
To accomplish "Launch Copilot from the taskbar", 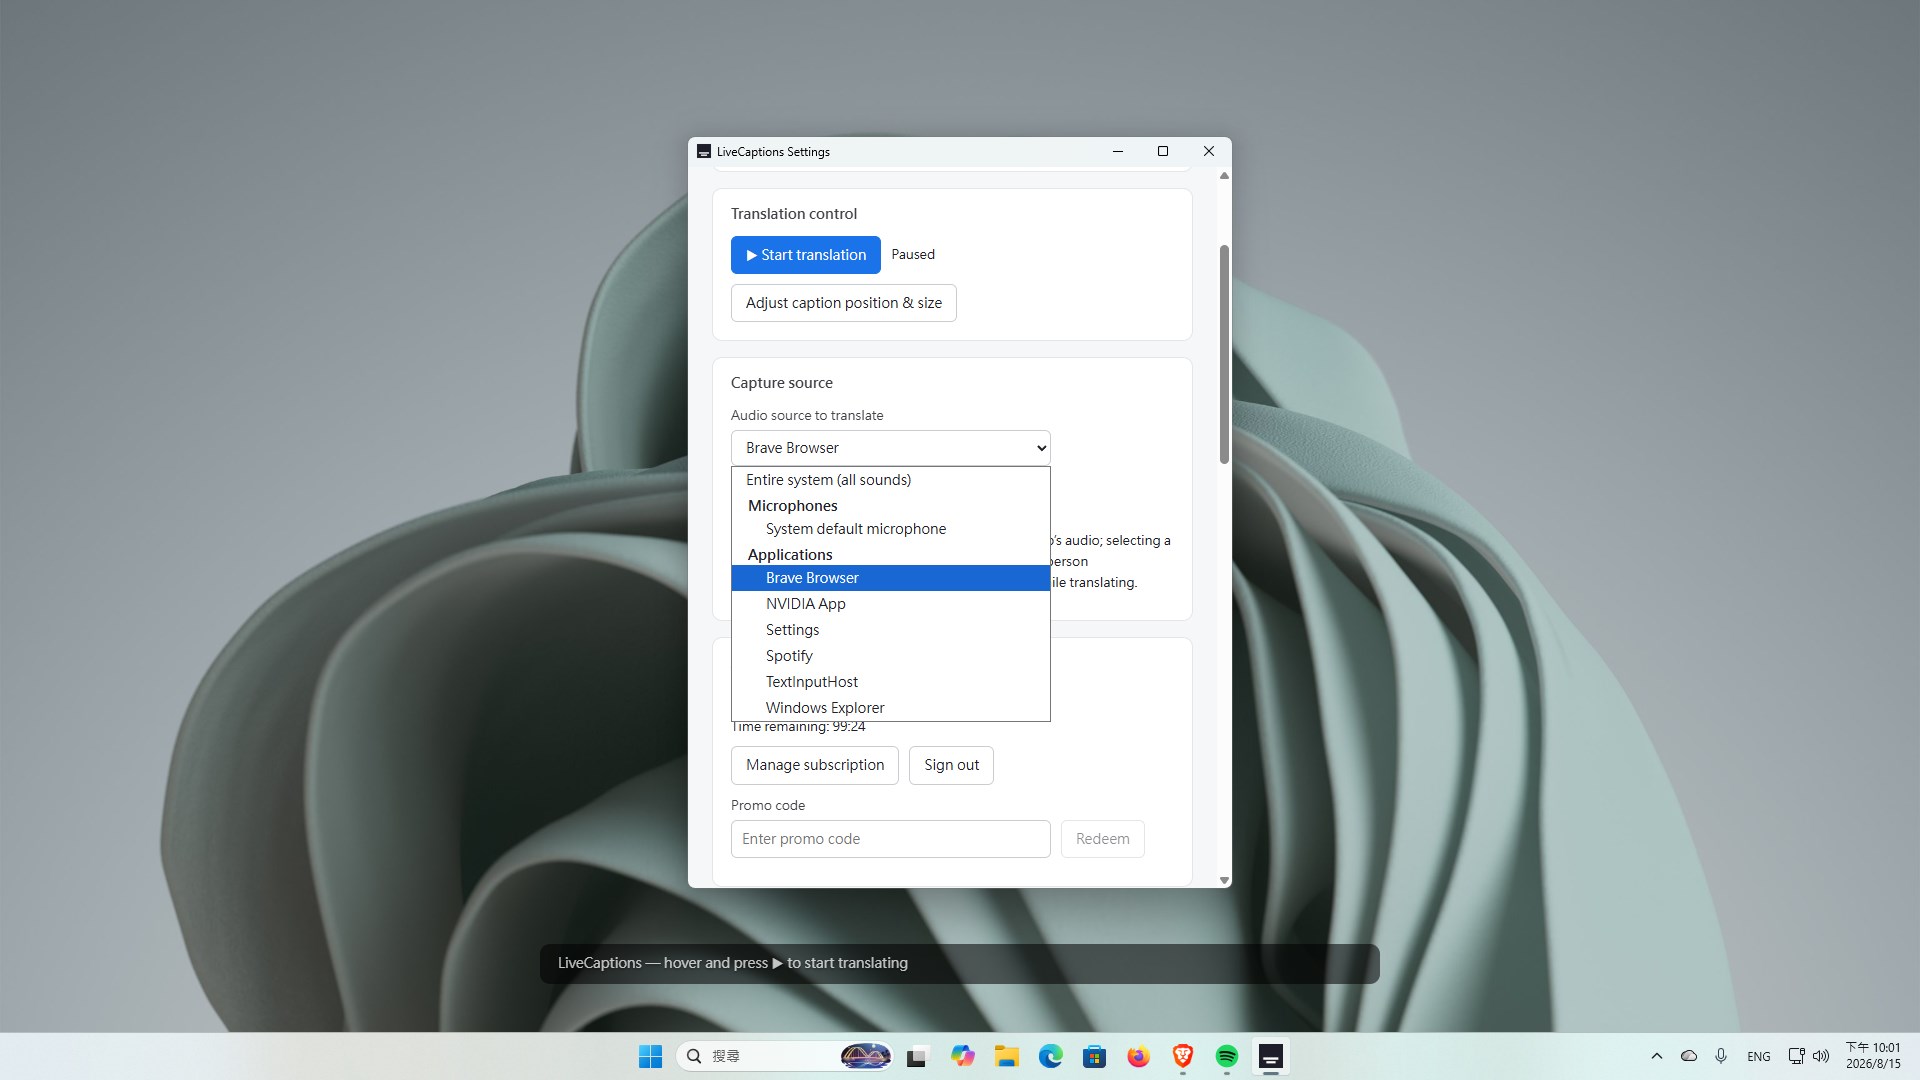I will point(962,1056).
